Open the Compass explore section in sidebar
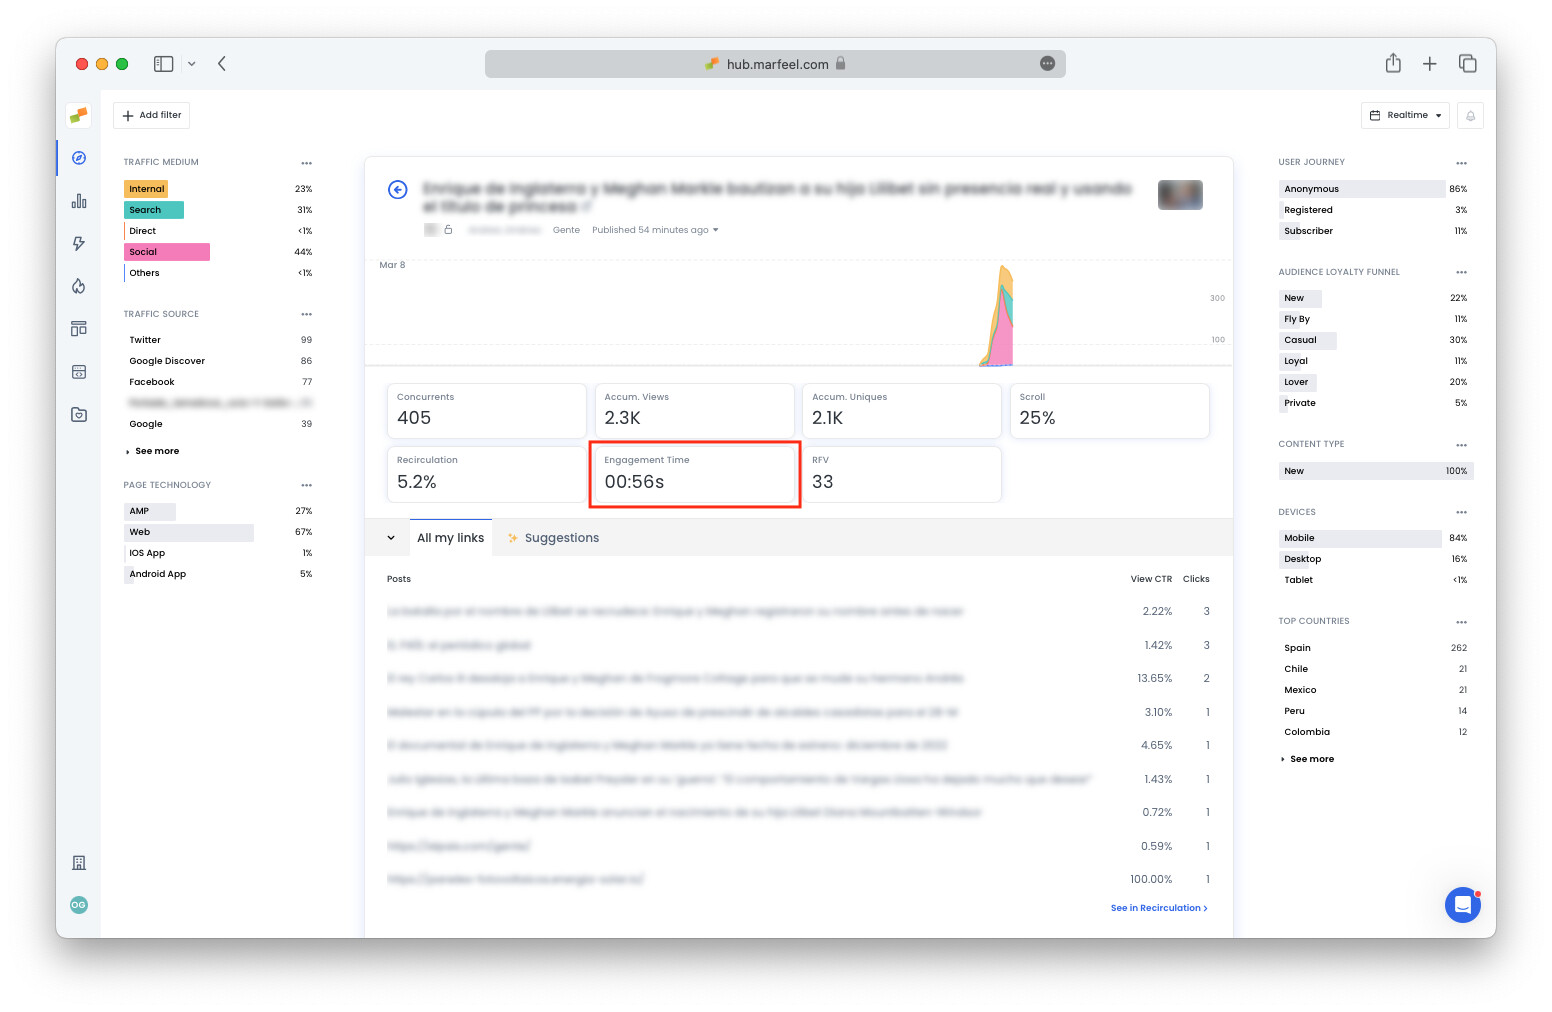Screen dimensions: 1552x1012 pyautogui.click(x=78, y=158)
